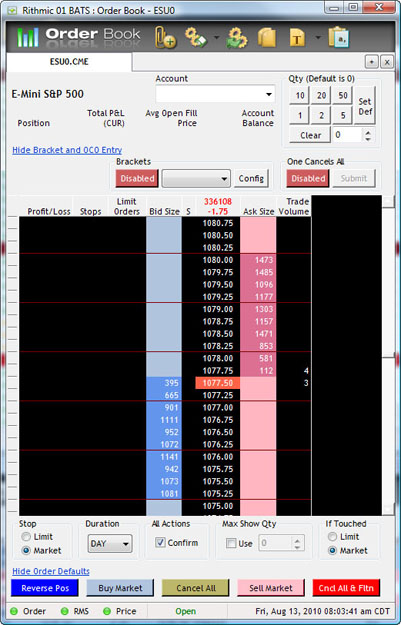Click the paperclip attach icon with plus
Screen dimensions: 401x625
(x=166, y=38)
